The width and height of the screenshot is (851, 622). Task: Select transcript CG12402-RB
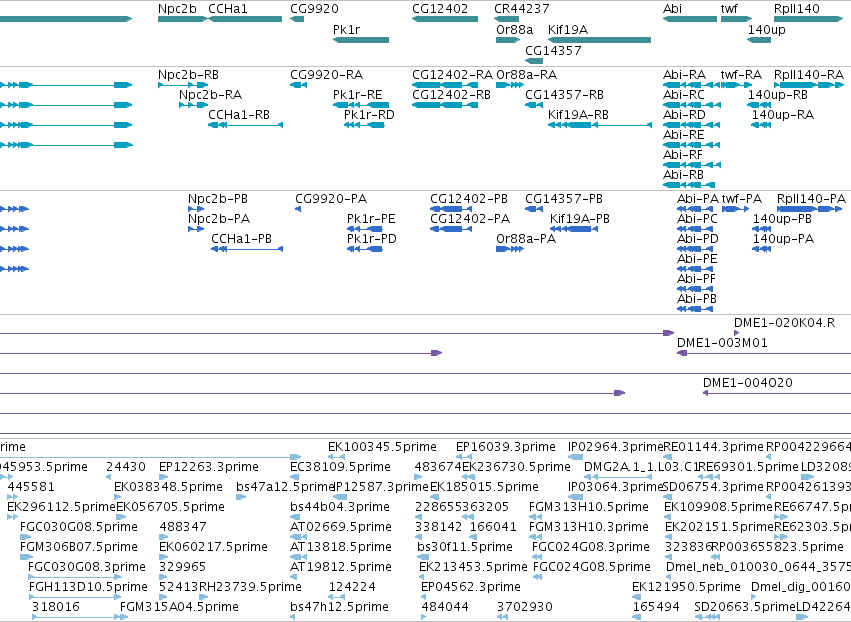[445, 105]
